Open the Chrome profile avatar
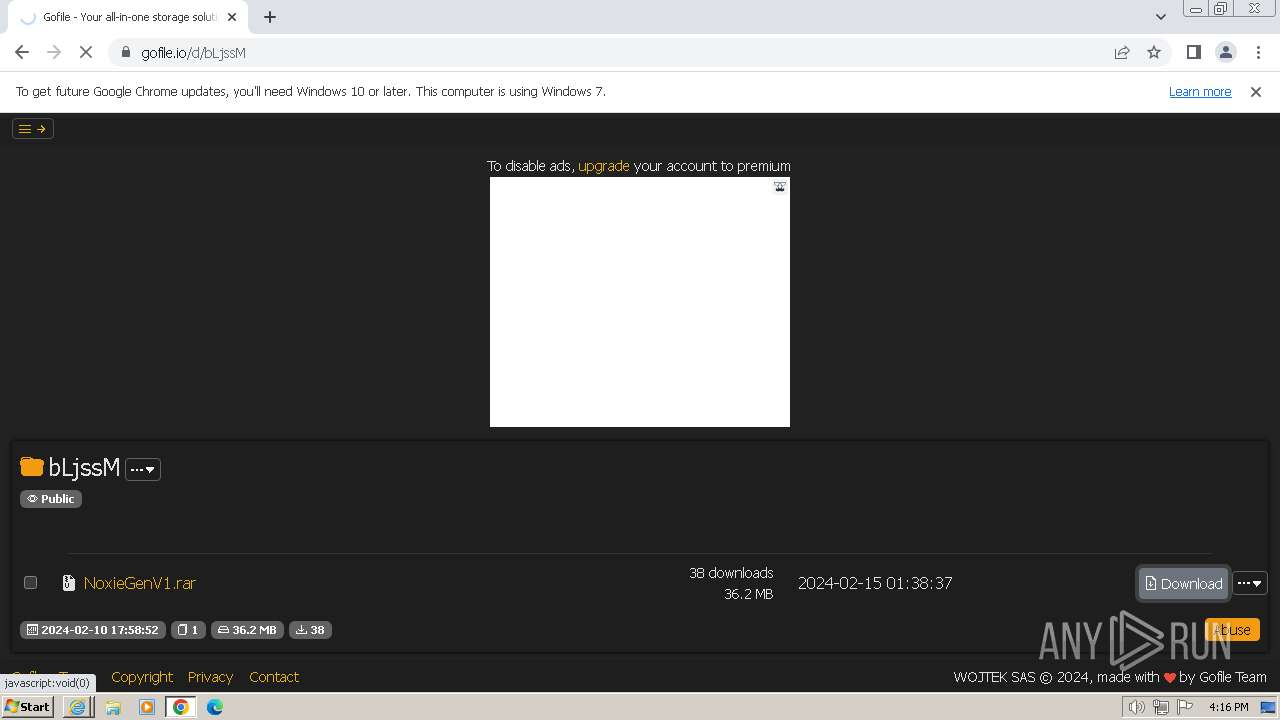The height and width of the screenshot is (720, 1280). (1225, 52)
